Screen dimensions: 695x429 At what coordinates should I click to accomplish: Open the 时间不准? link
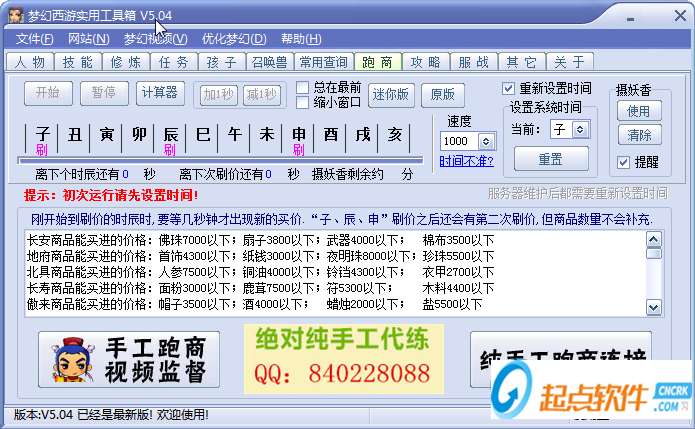466,161
